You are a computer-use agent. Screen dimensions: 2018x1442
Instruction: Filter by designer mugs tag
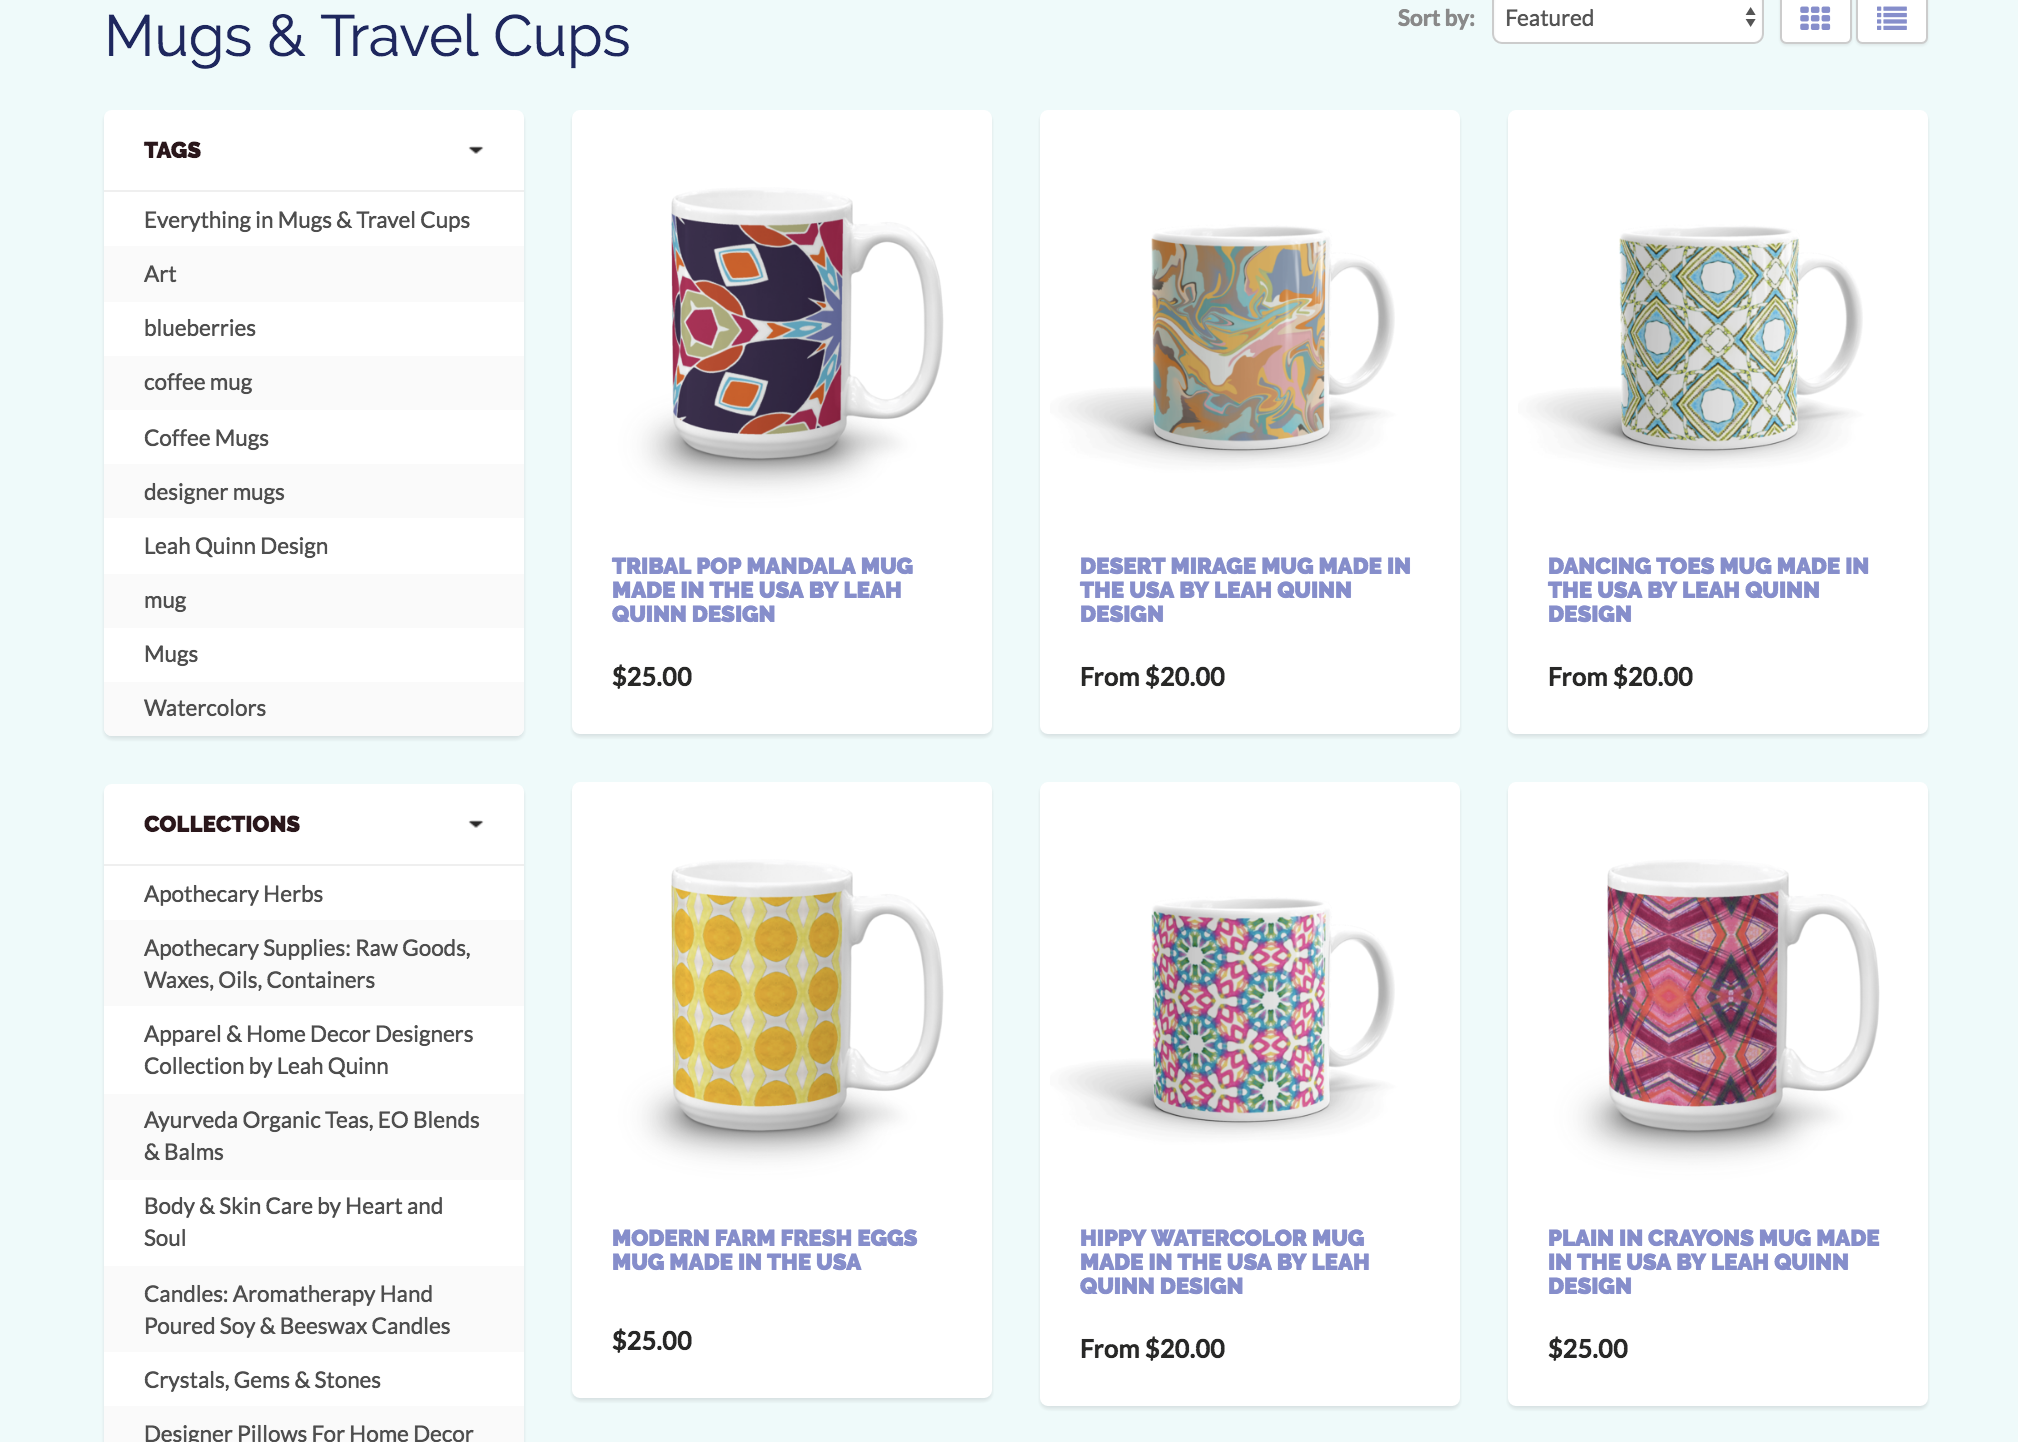click(214, 492)
